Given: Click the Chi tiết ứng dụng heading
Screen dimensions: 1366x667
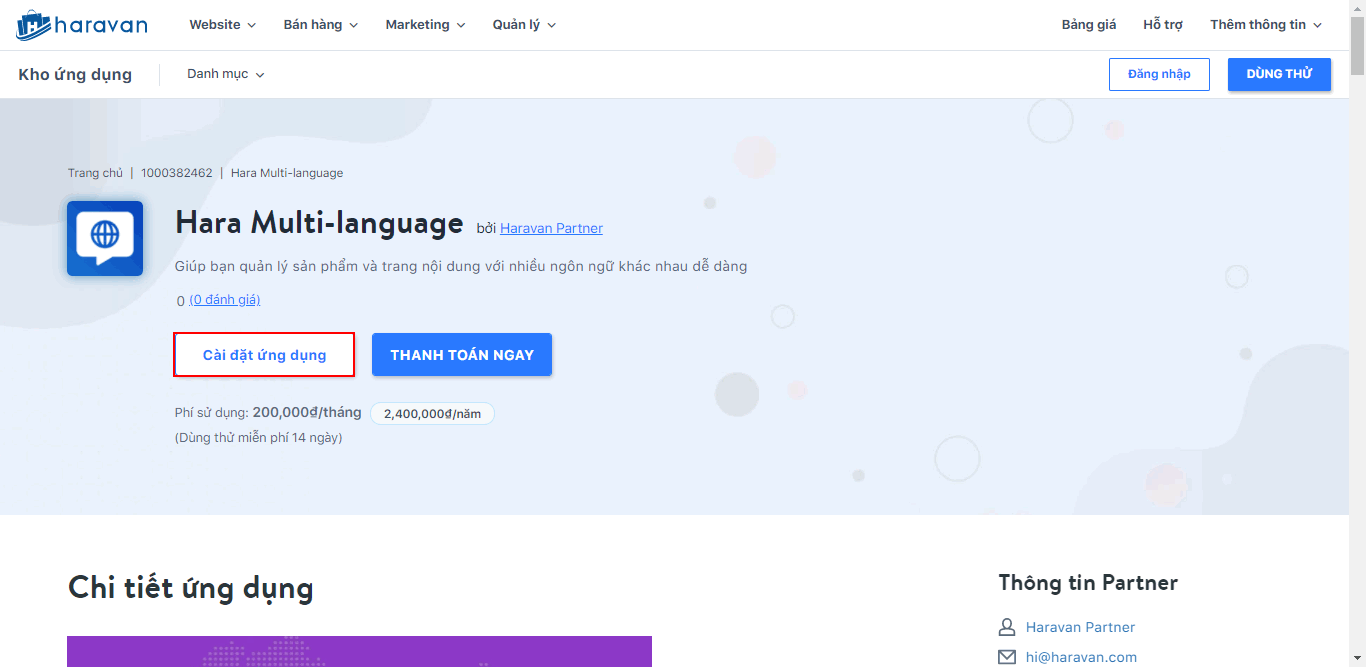Looking at the screenshot, I should (191, 588).
